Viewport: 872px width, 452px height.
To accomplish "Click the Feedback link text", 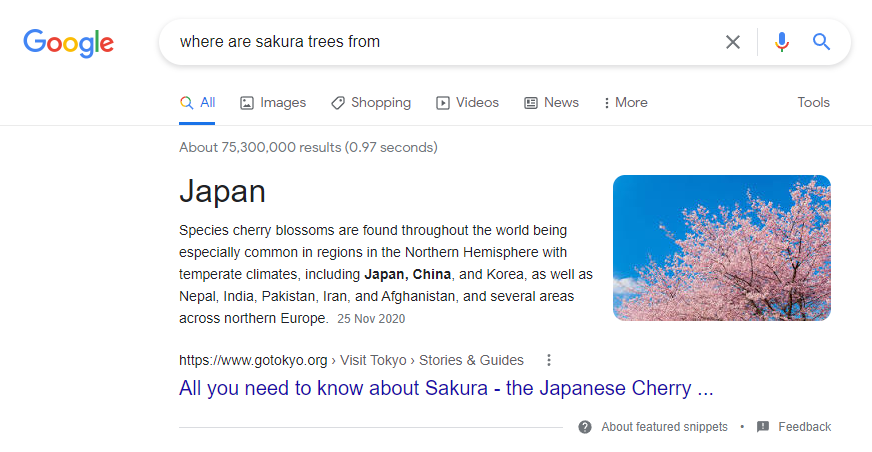I will [804, 427].
